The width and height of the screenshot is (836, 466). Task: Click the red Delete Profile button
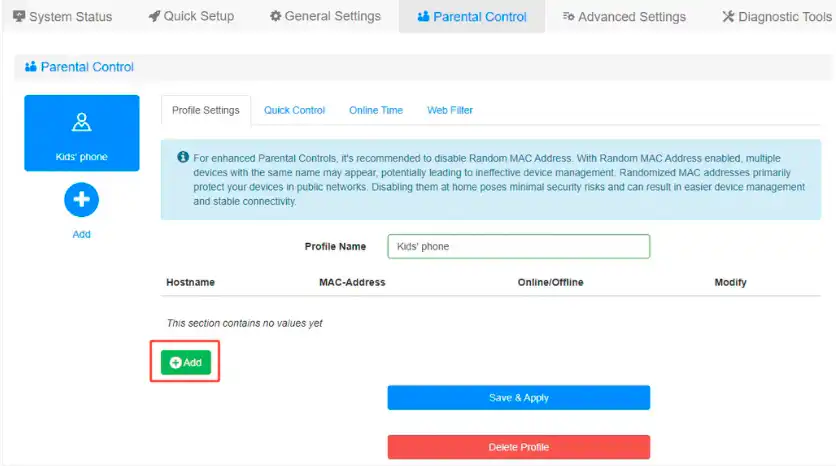pyautogui.click(x=518, y=447)
